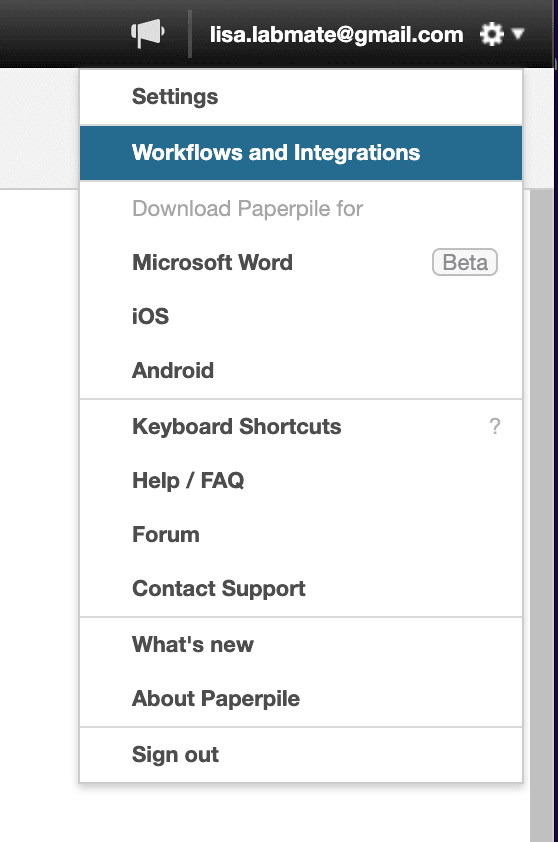558x842 pixels.
Task: Choose the Android download option
Action: pyautogui.click(x=301, y=371)
